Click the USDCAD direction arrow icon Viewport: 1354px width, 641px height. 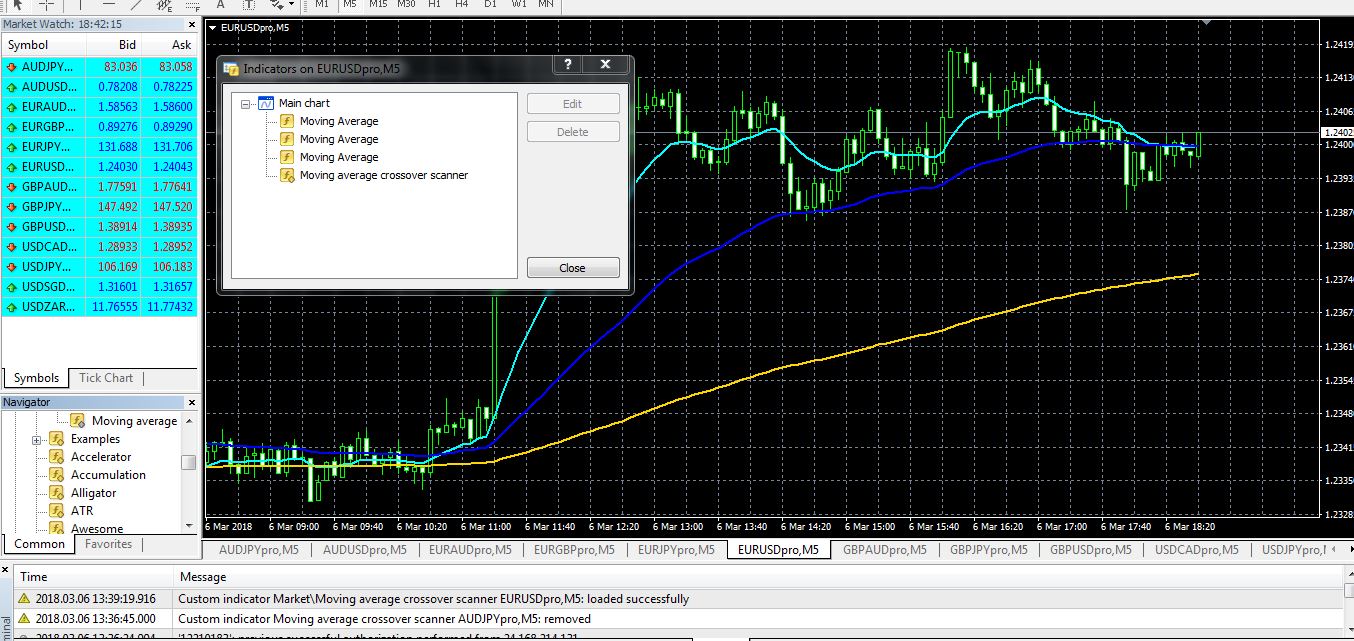click(x=11, y=247)
